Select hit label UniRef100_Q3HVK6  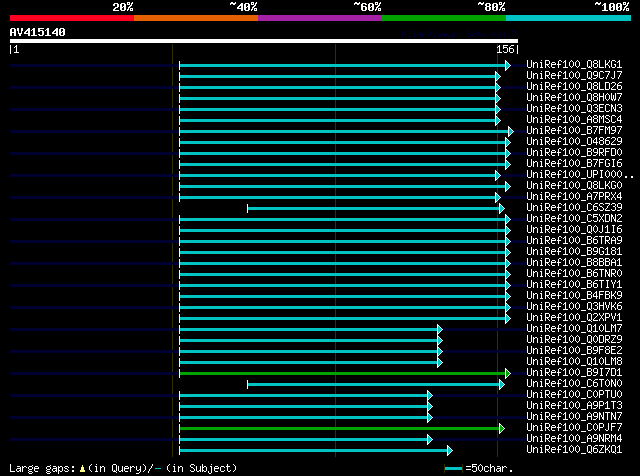[x=574, y=307]
